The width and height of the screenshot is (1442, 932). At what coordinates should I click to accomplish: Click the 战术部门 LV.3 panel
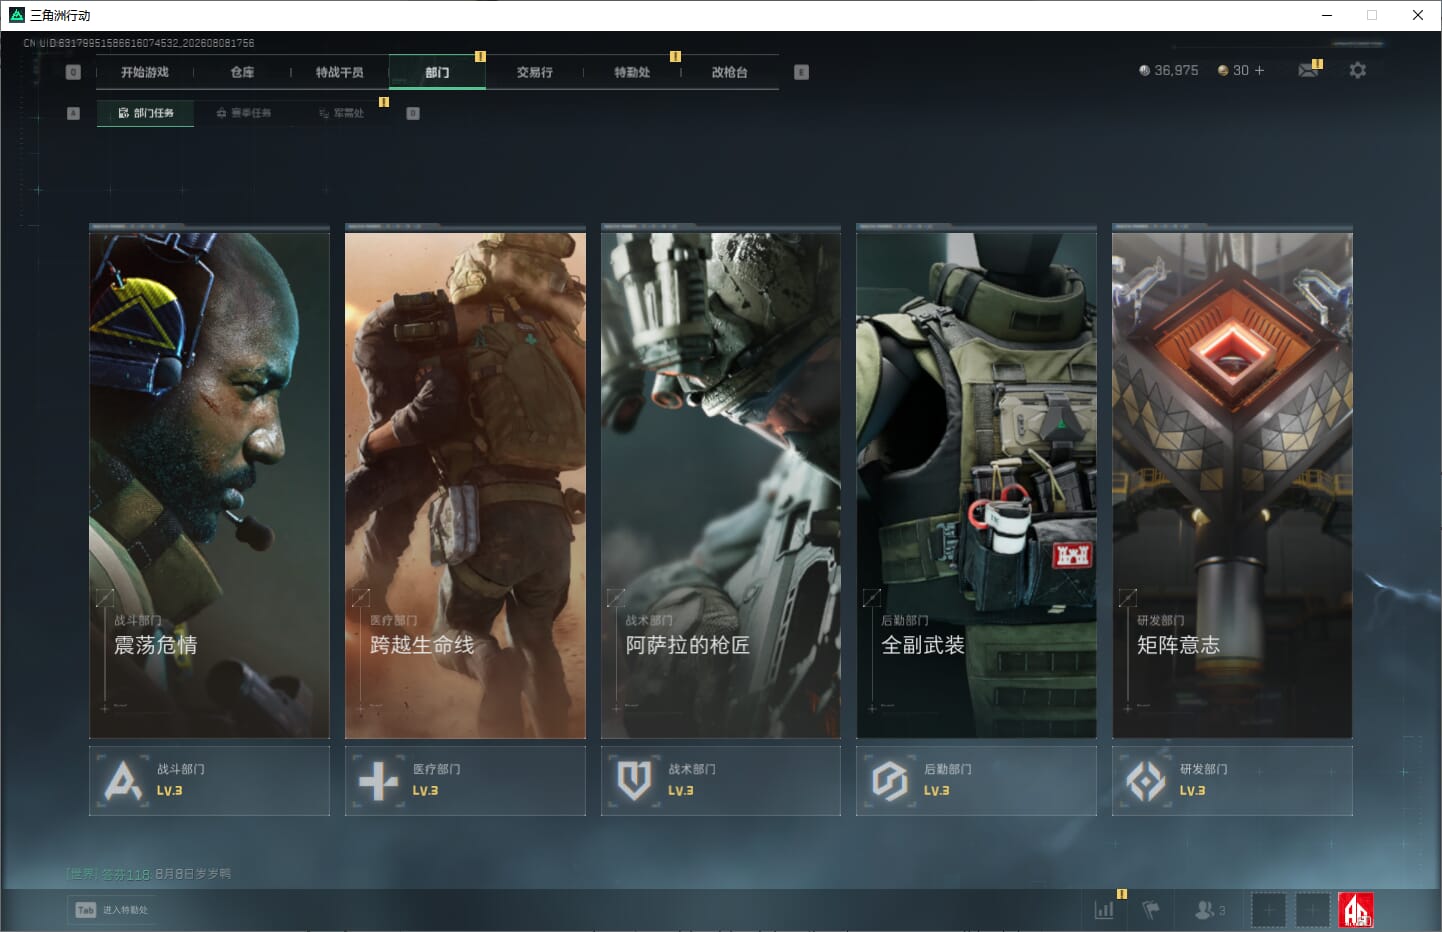721,781
